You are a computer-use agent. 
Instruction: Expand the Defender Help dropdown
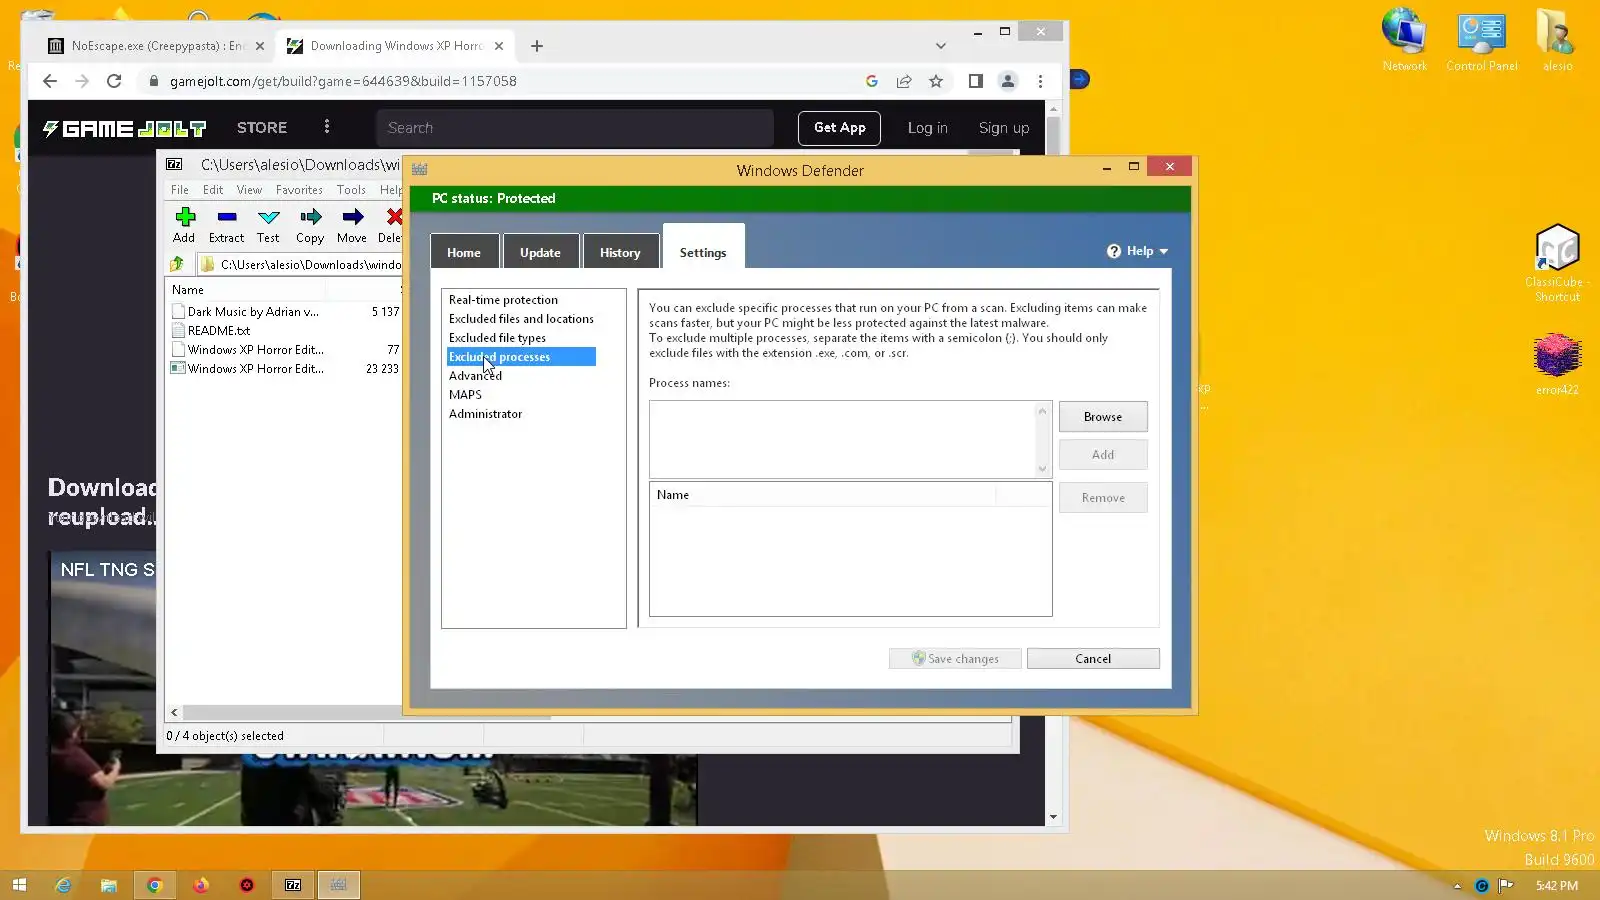pos(1138,251)
